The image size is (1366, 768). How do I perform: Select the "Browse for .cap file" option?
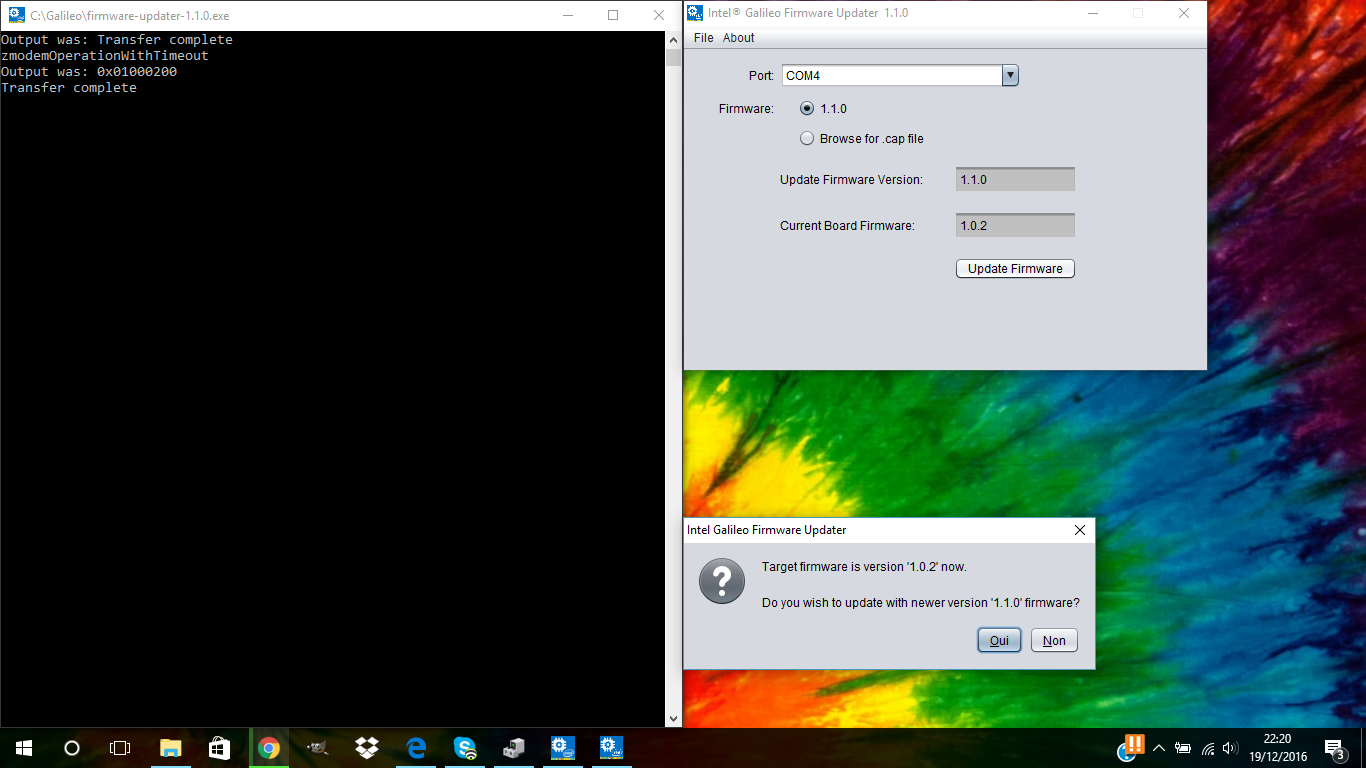(x=807, y=139)
